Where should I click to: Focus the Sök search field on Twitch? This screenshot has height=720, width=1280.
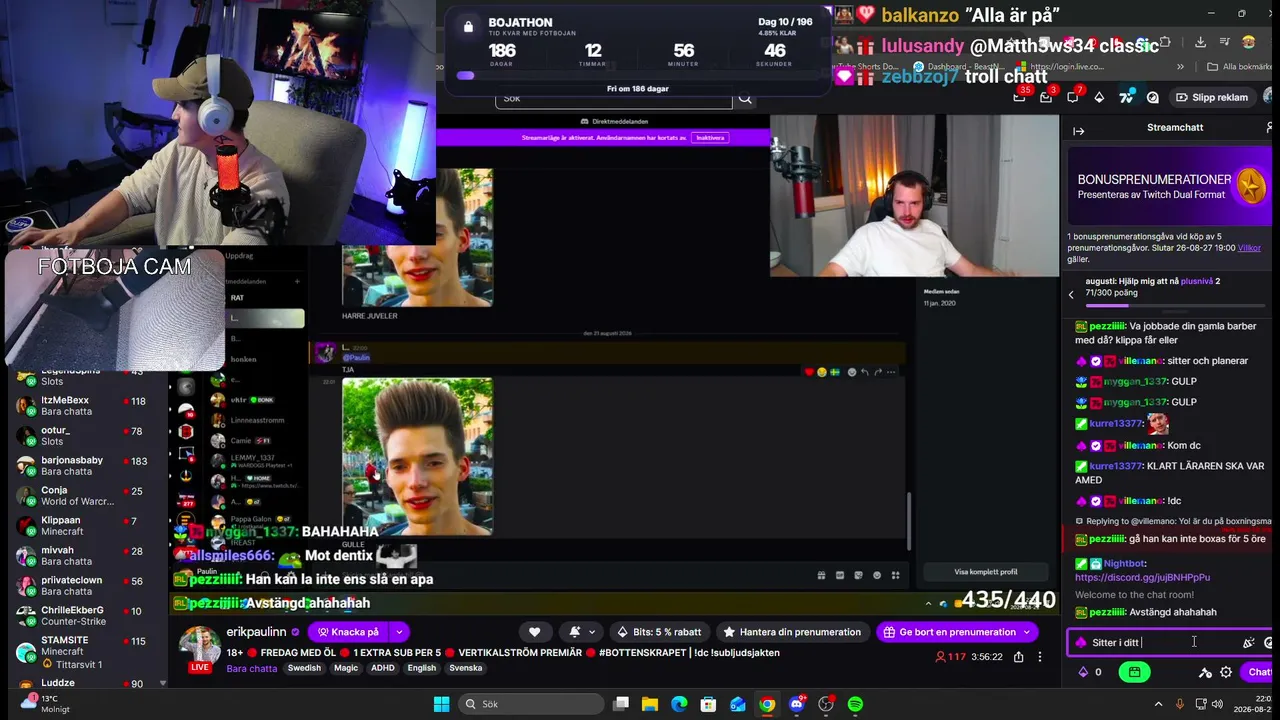614,99
